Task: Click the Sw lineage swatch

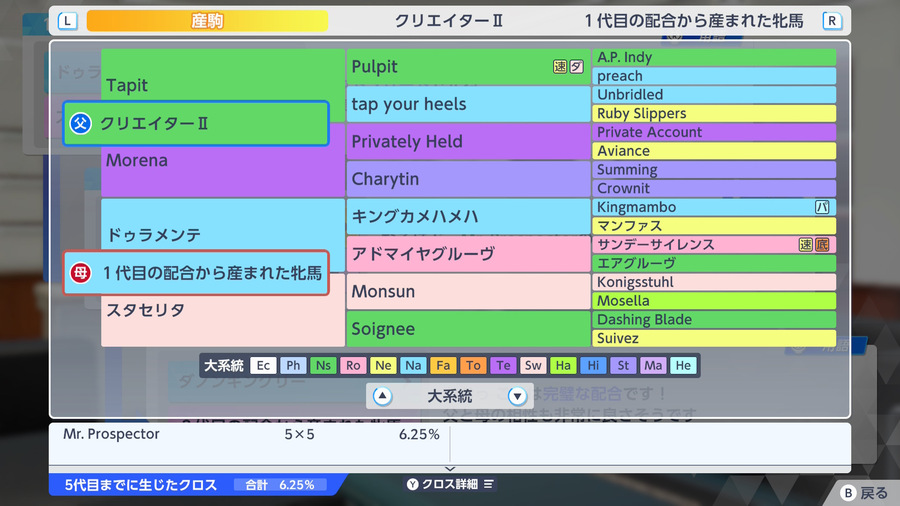Action: pyautogui.click(x=533, y=365)
